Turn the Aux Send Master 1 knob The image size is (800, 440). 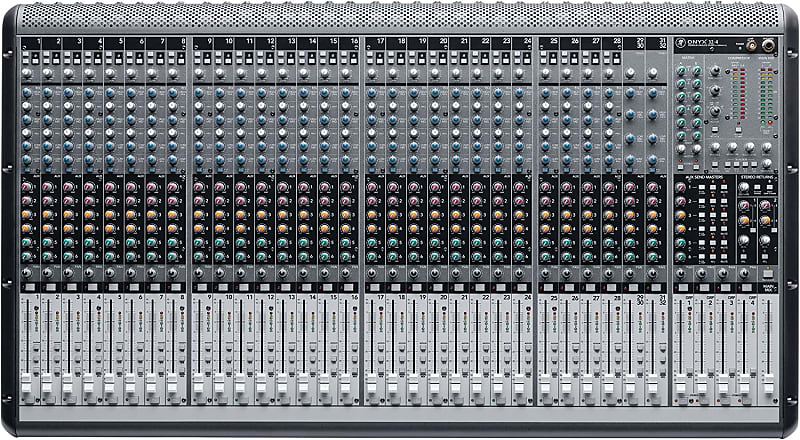tap(680, 187)
